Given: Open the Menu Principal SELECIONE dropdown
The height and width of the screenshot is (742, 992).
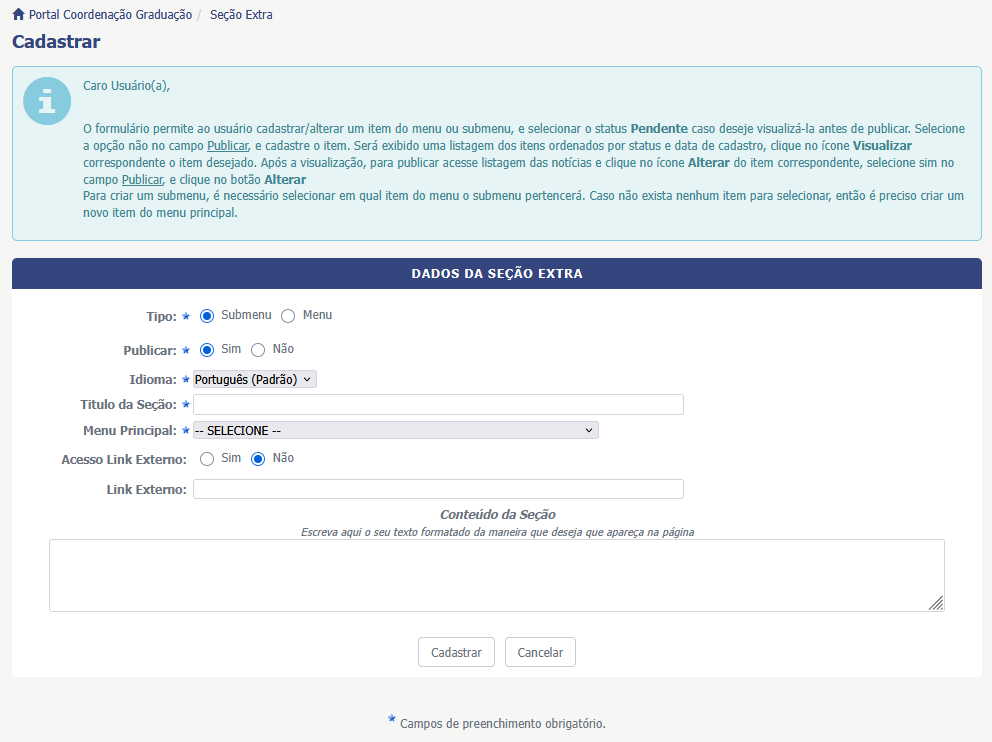Looking at the screenshot, I should [x=395, y=430].
